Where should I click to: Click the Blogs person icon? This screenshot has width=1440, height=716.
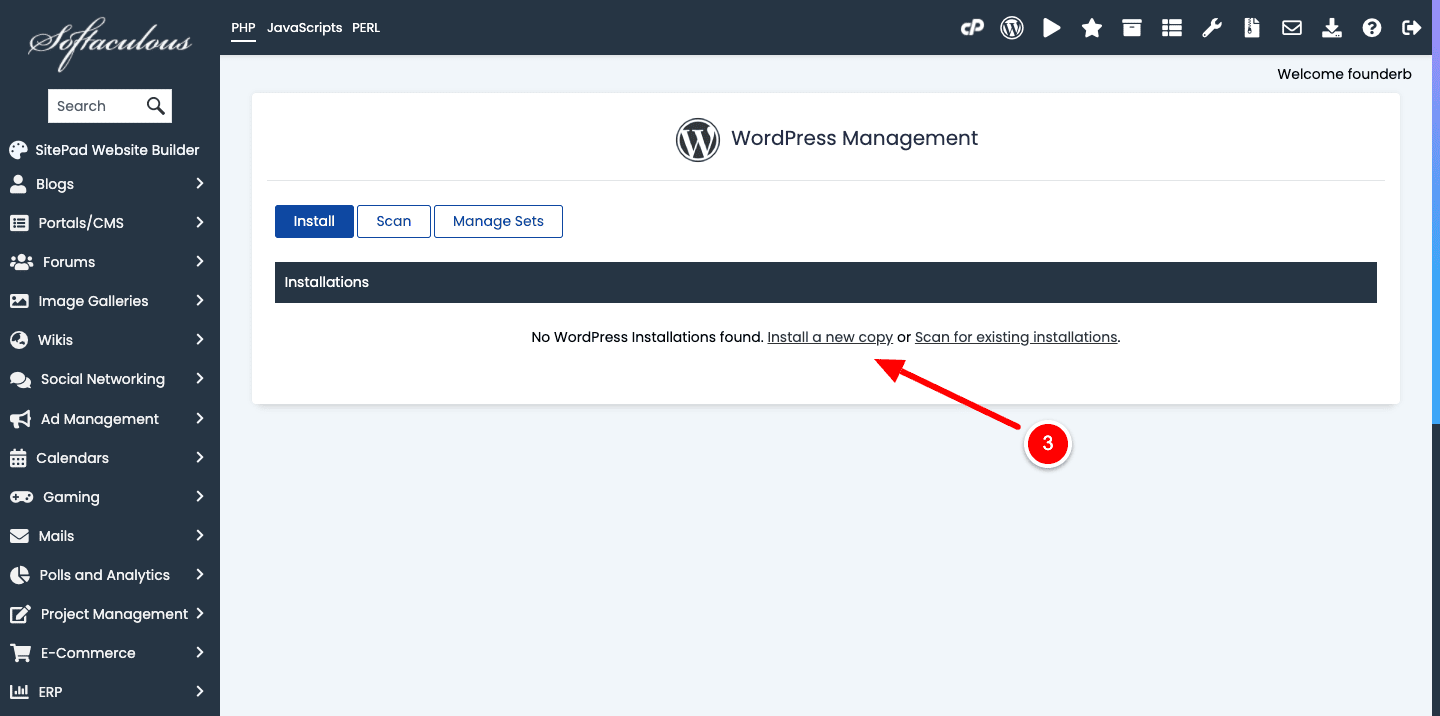click(18, 184)
